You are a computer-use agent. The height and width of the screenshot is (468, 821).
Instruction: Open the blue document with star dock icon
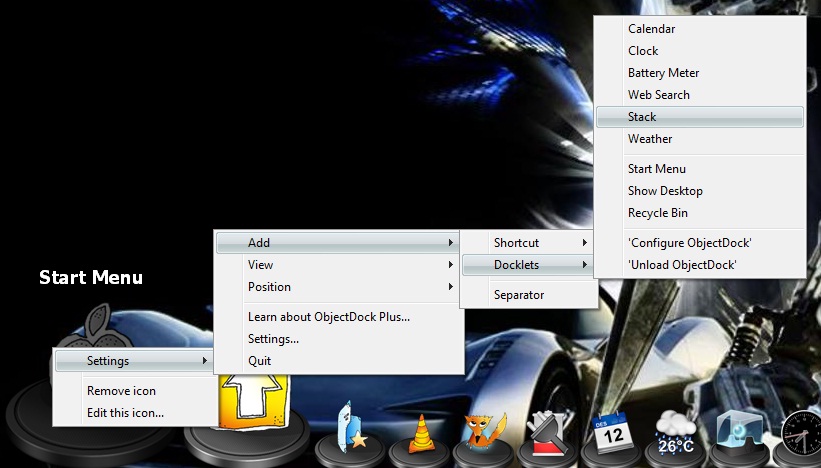click(x=351, y=427)
